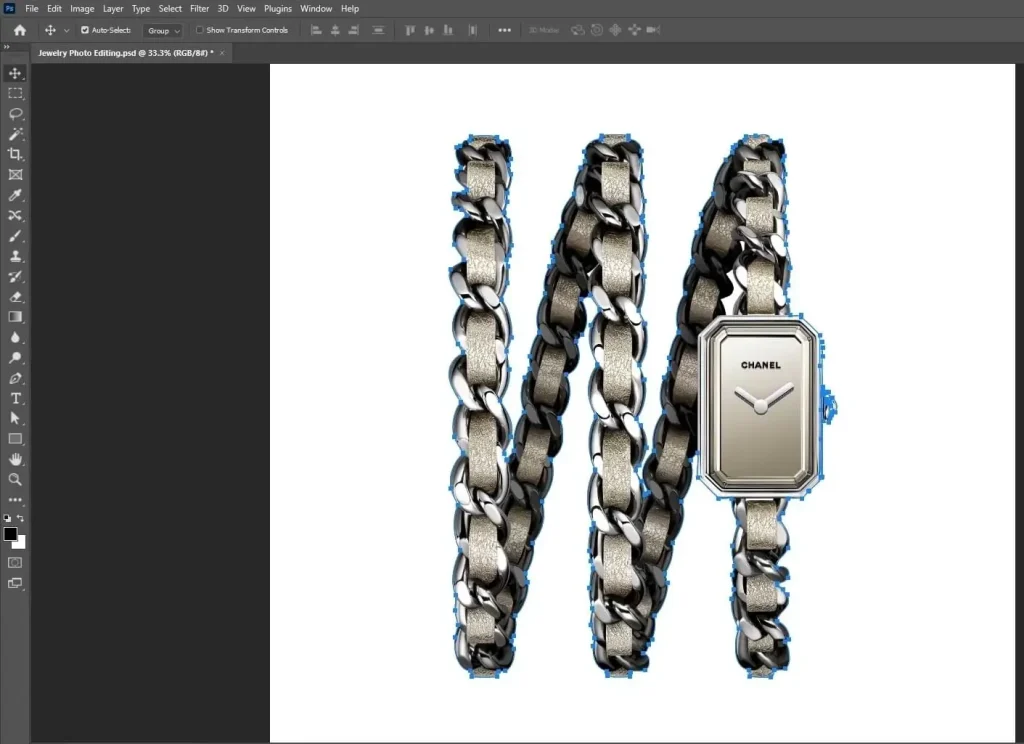Expand the Move tool preset picker arrow

[x=66, y=31]
